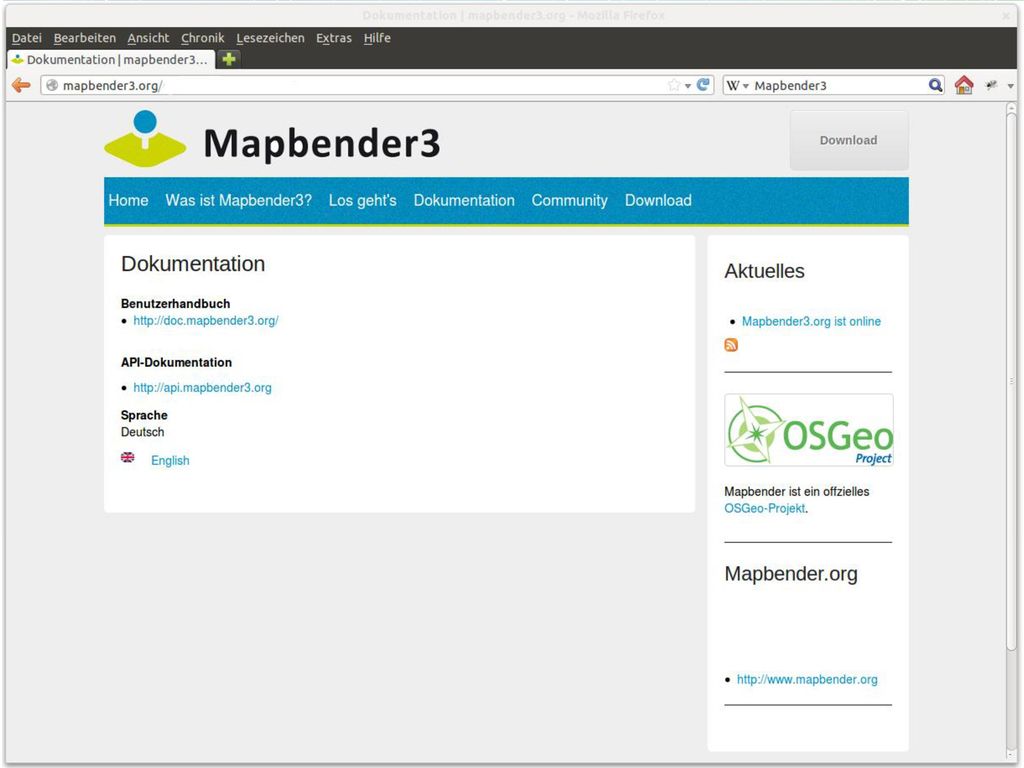Bookmark this page with the star icon
This screenshot has width=1024, height=768.
coord(674,86)
